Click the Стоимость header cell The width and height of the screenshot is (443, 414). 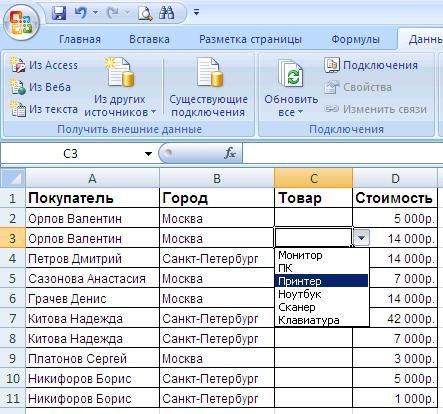[395, 198]
